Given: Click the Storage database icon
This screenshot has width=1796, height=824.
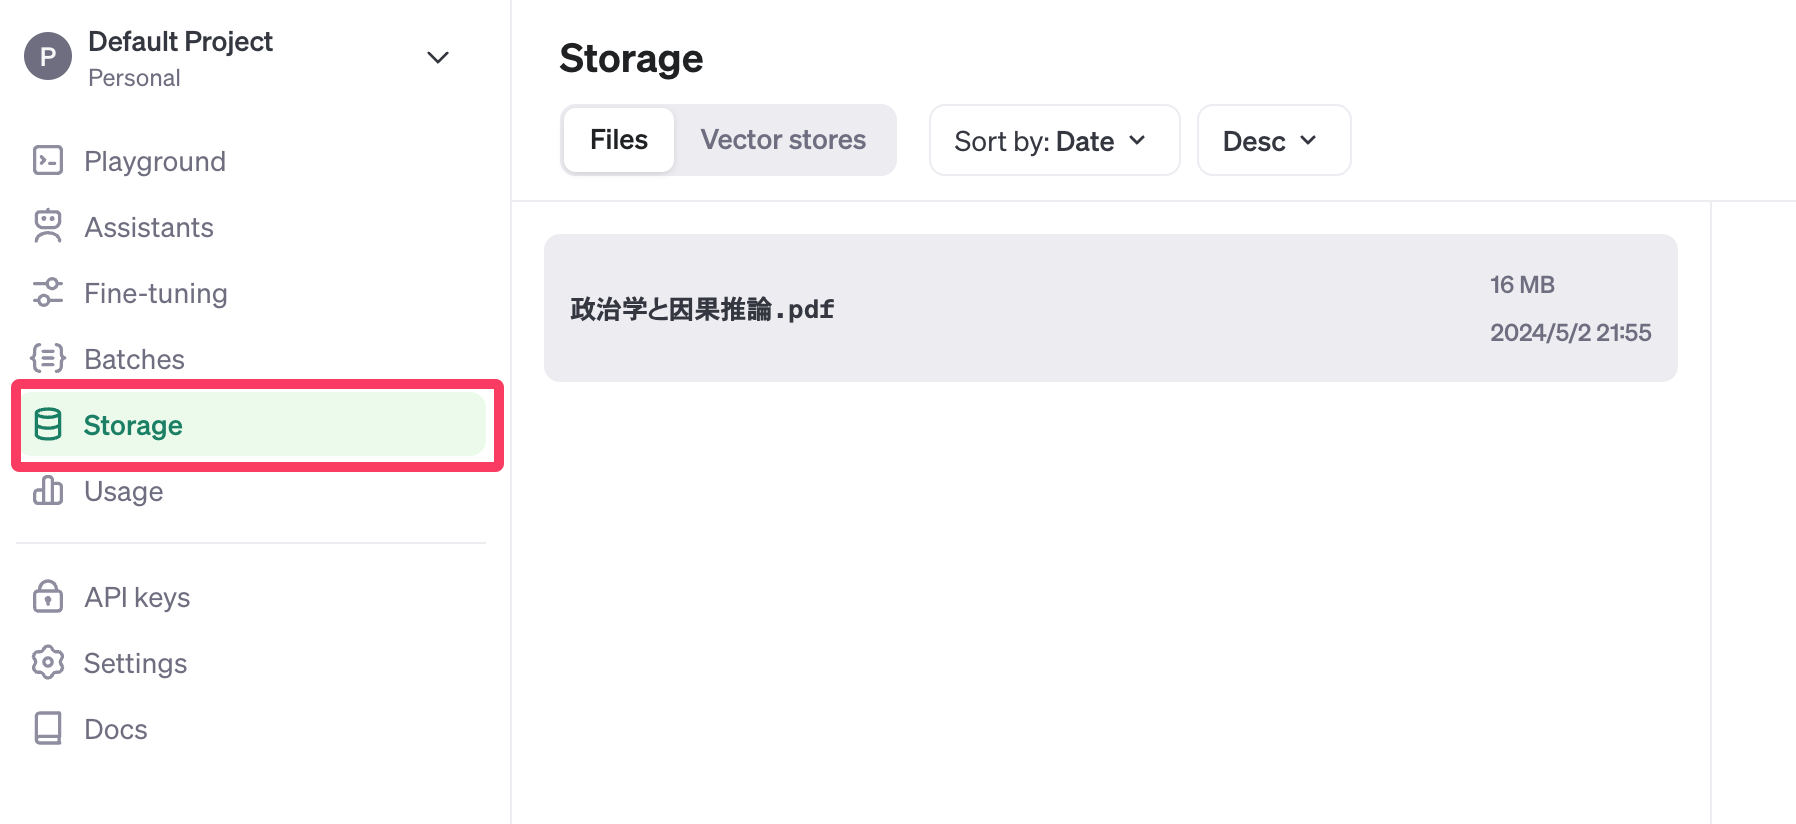Looking at the screenshot, I should 48,425.
